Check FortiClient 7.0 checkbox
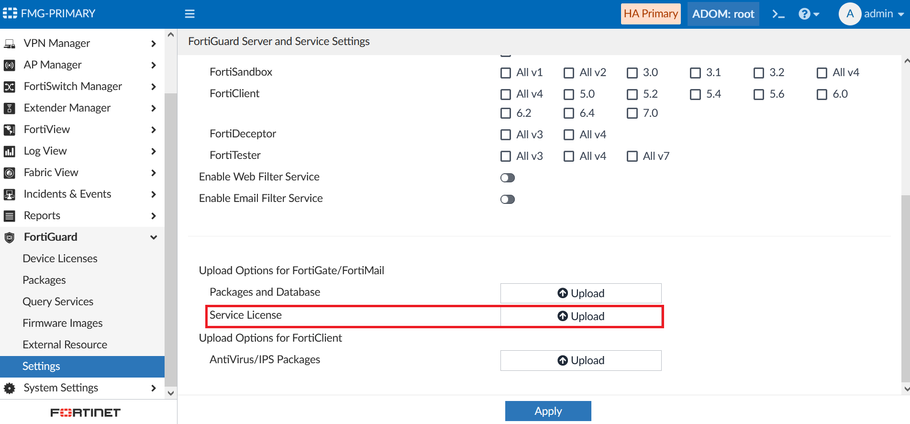 pyautogui.click(x=633, y=114)
